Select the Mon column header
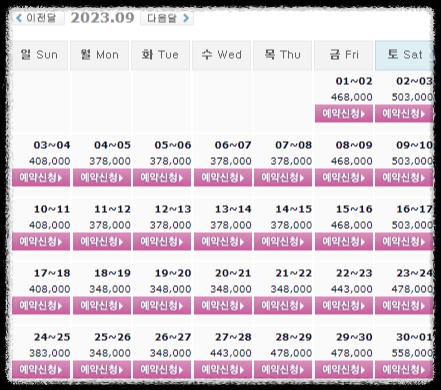 point(99,55)
